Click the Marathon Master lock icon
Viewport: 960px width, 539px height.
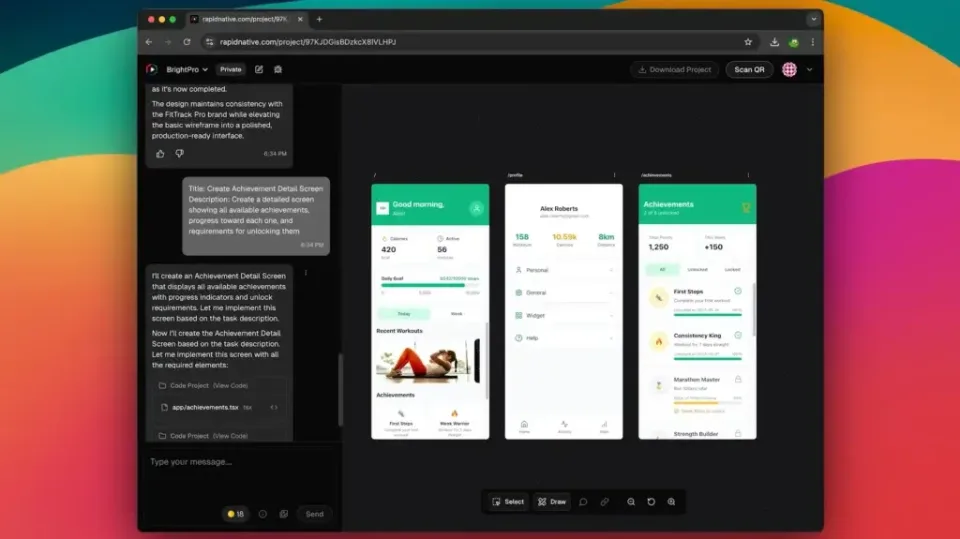[738, 379]
